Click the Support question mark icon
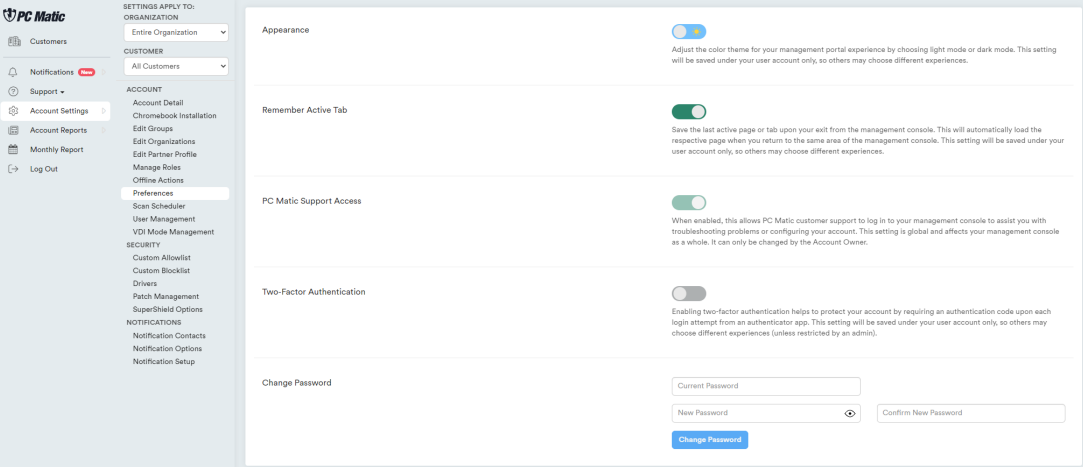Image resolution: width=1083 pixels, height=467 pixels. 13,91
